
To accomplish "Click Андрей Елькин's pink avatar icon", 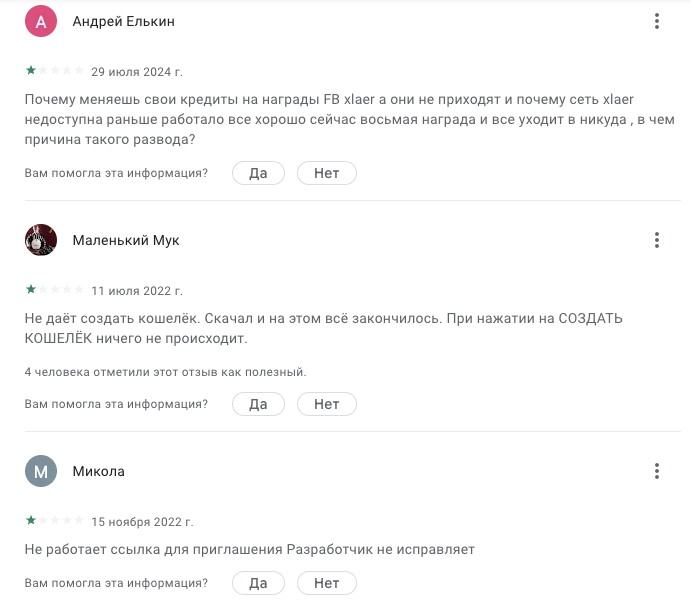I will tap(40, 21).
